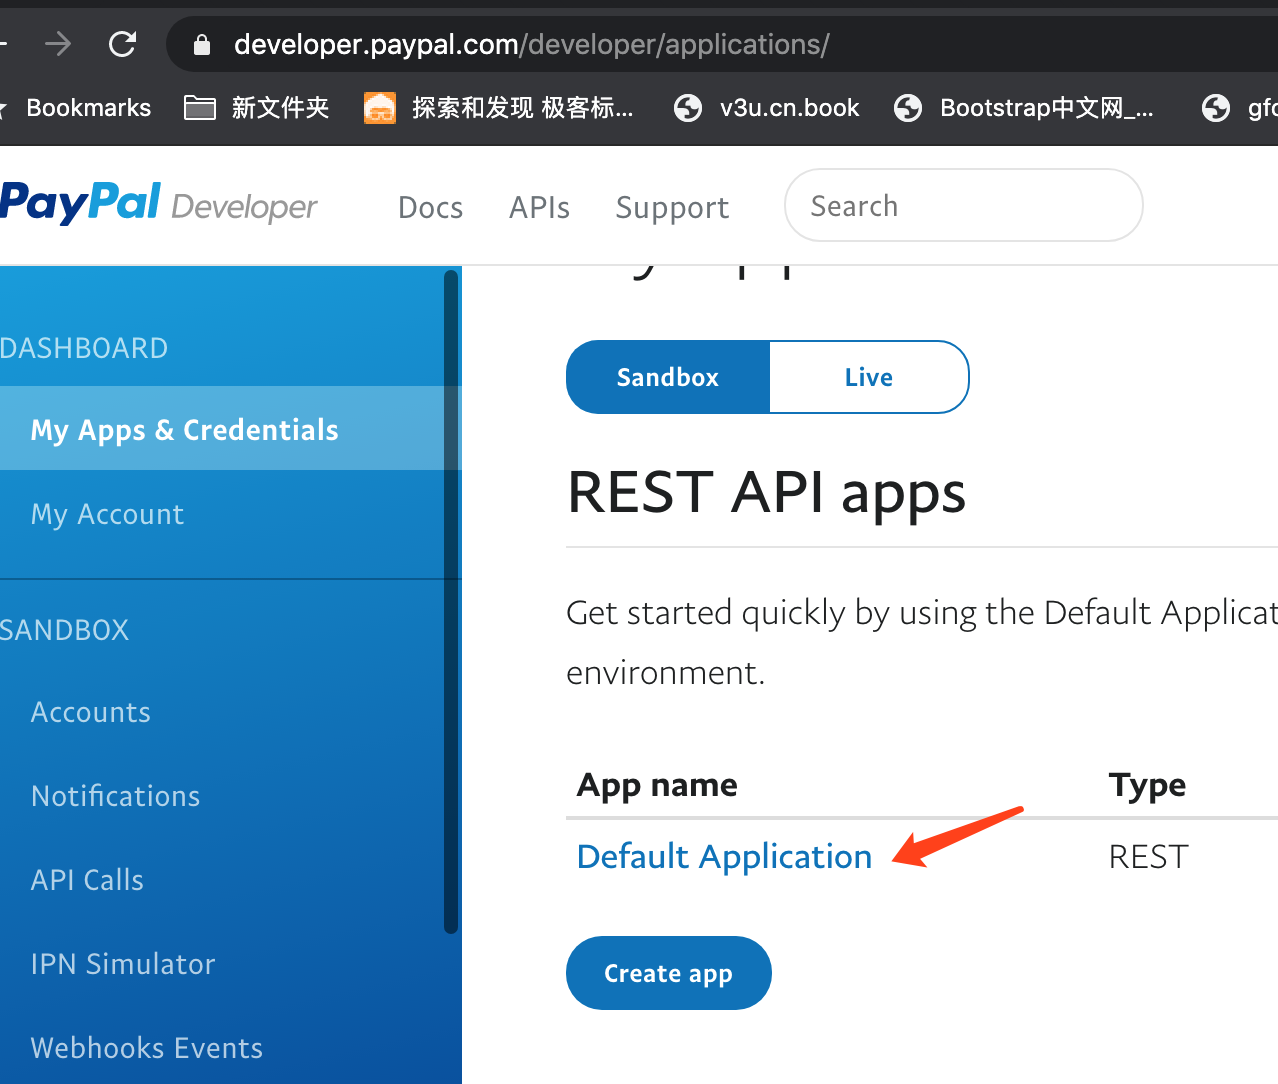Open the APIs menu
The height and width of the screenshot is (1084, 1278).
[x=539, y=207]
